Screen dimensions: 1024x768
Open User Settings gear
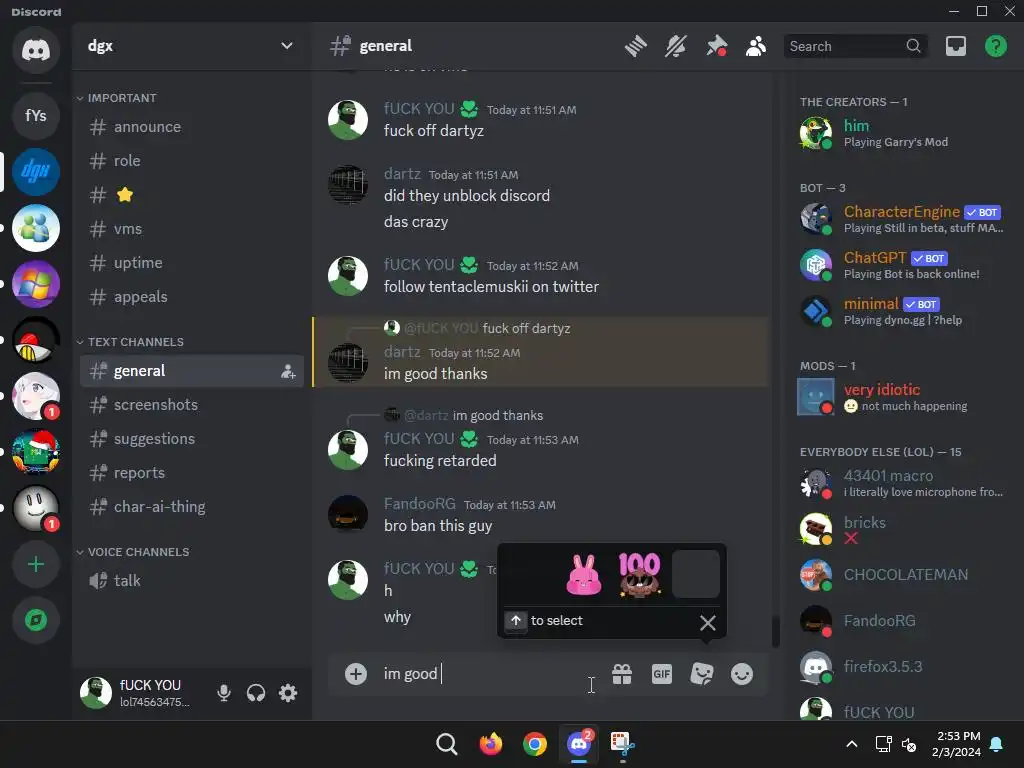(288, 693)
